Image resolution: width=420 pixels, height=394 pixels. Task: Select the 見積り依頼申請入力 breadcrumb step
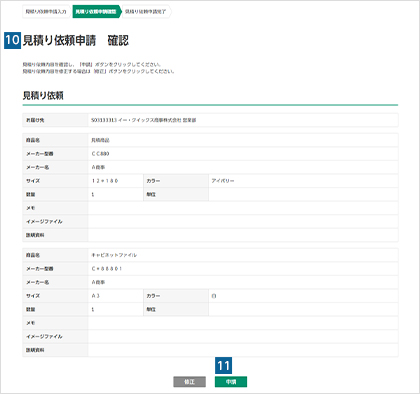46,12
